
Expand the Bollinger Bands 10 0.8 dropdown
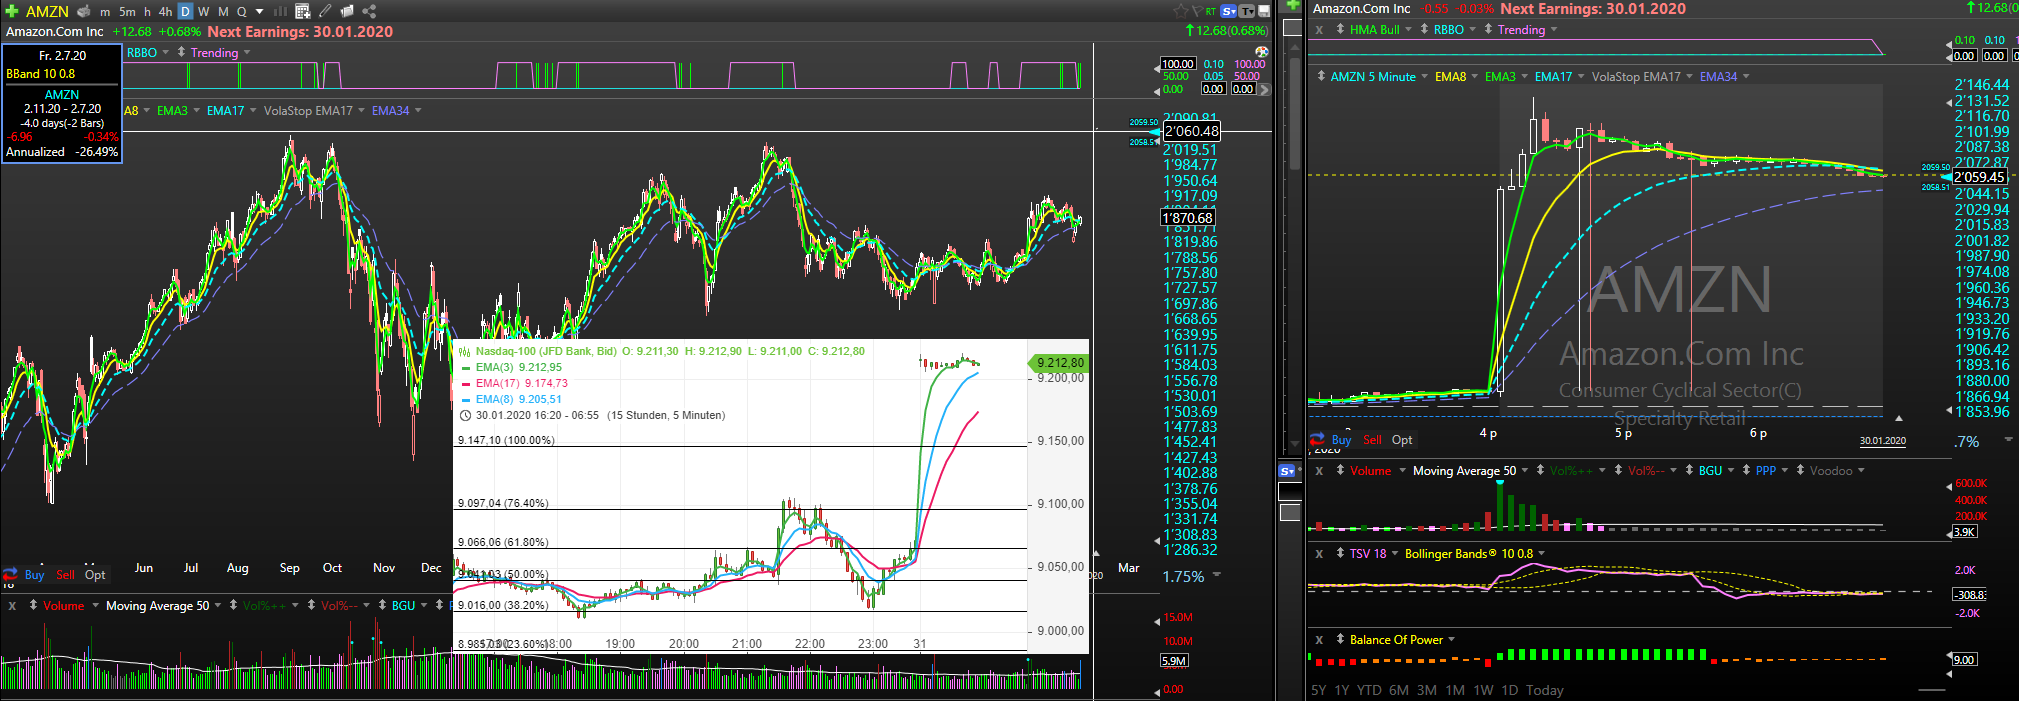(x=1541, y=554)
